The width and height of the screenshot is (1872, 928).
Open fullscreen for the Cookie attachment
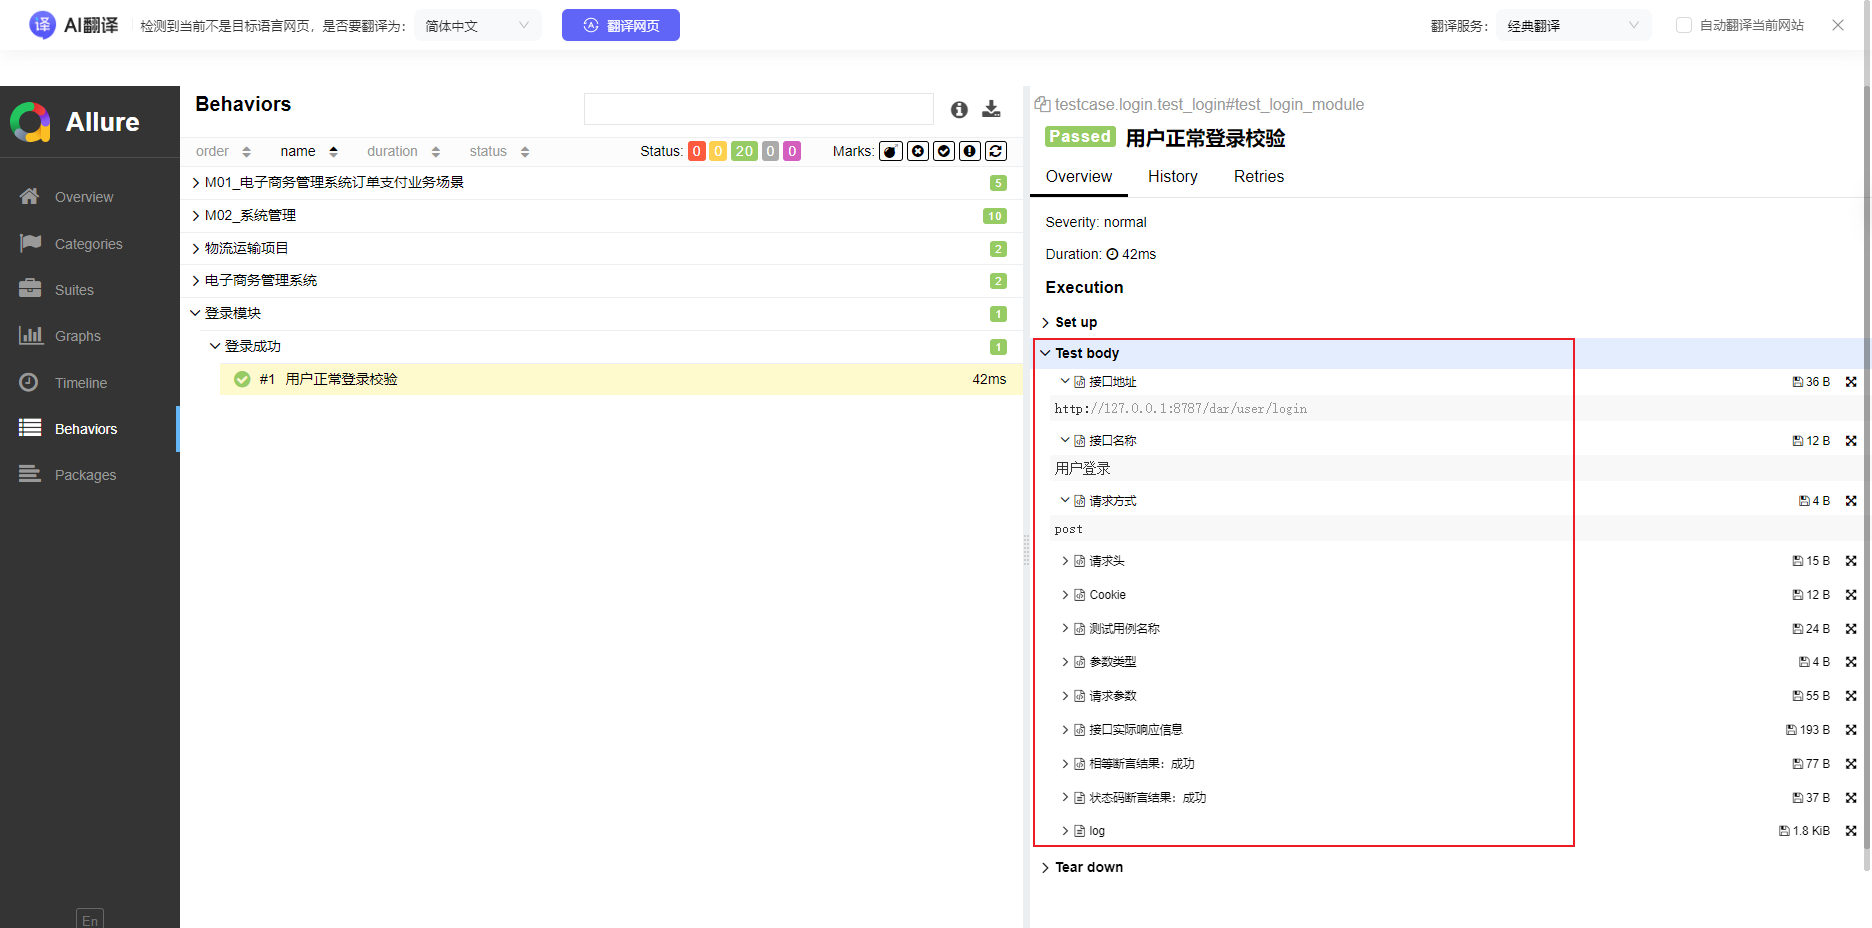1851,595
